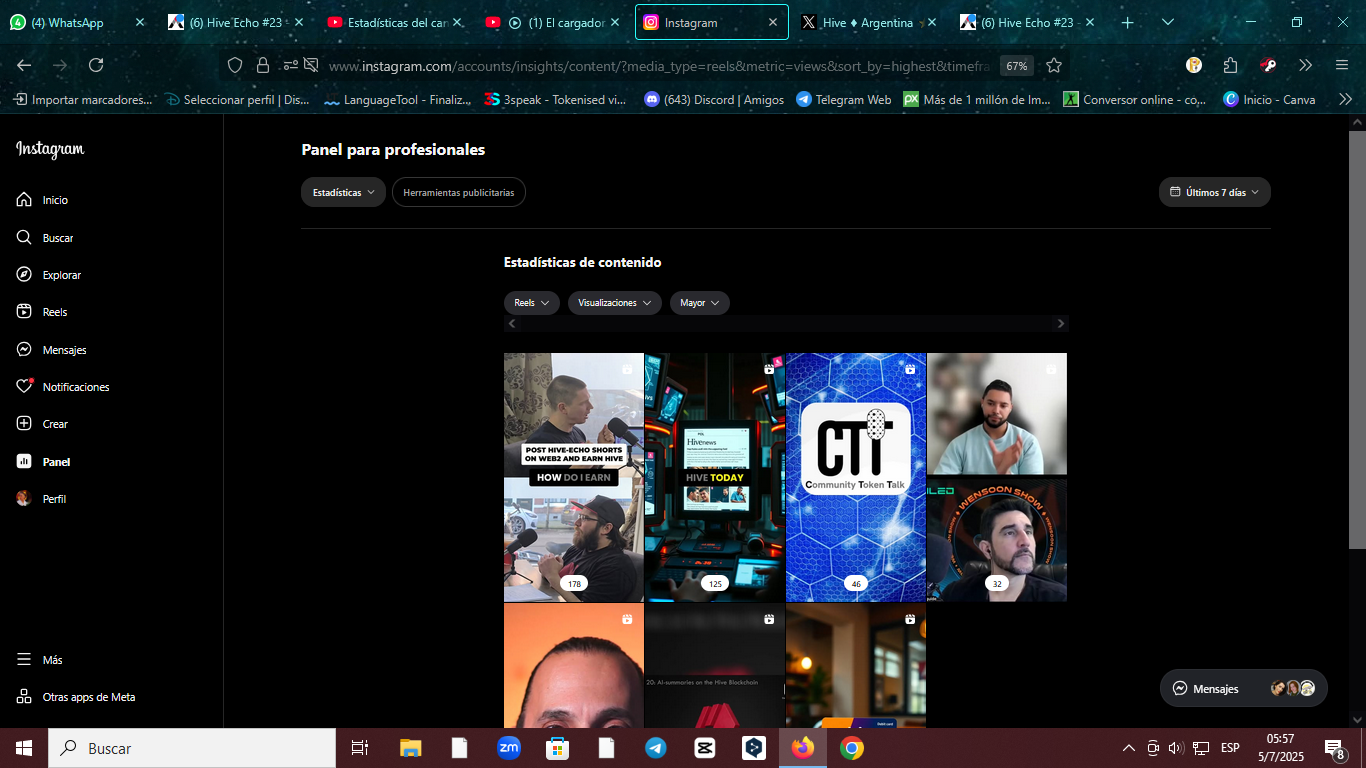The height and width of the screenshot is (768, 1366).
Task: Open the Firefox application menu
Action: 1342,65
